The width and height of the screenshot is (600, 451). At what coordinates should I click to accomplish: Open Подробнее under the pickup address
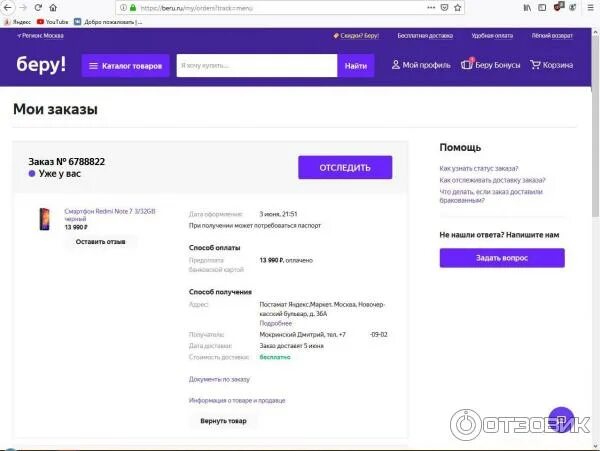point(276,323)
